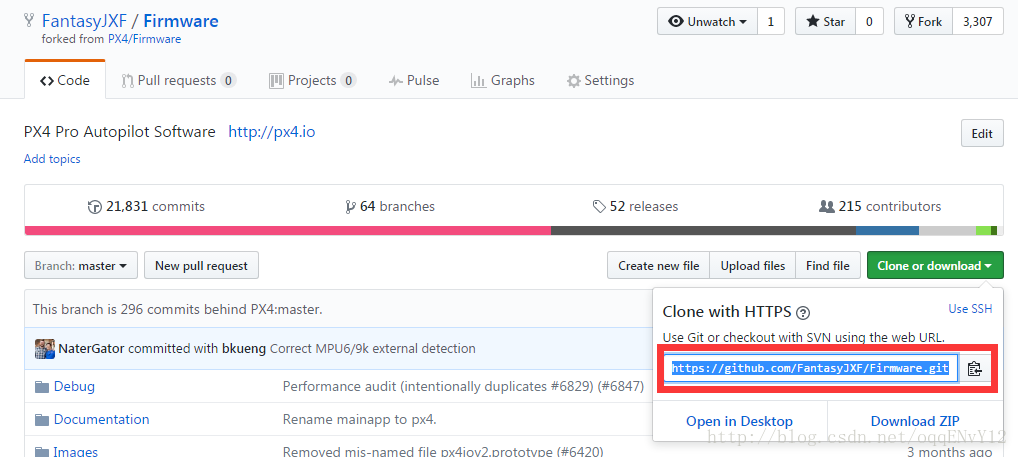Click the Edit description button

pyautogui.click(x=982, y=134)
